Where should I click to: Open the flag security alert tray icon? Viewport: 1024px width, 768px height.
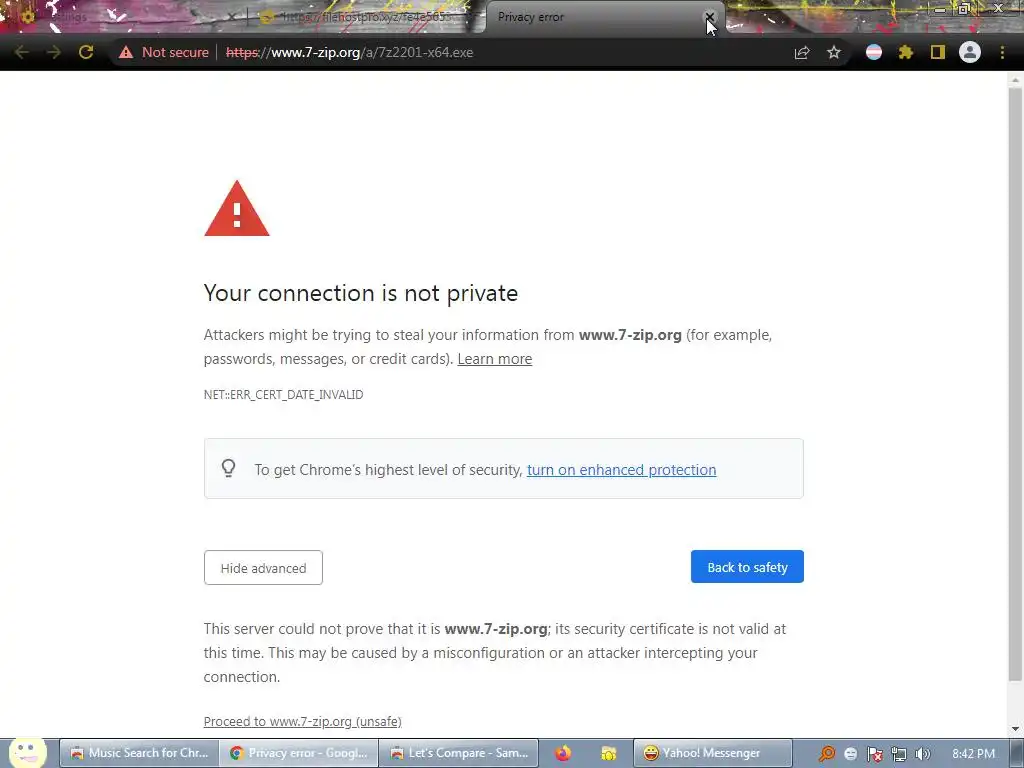pyautogui.click(x=874, y=754)
